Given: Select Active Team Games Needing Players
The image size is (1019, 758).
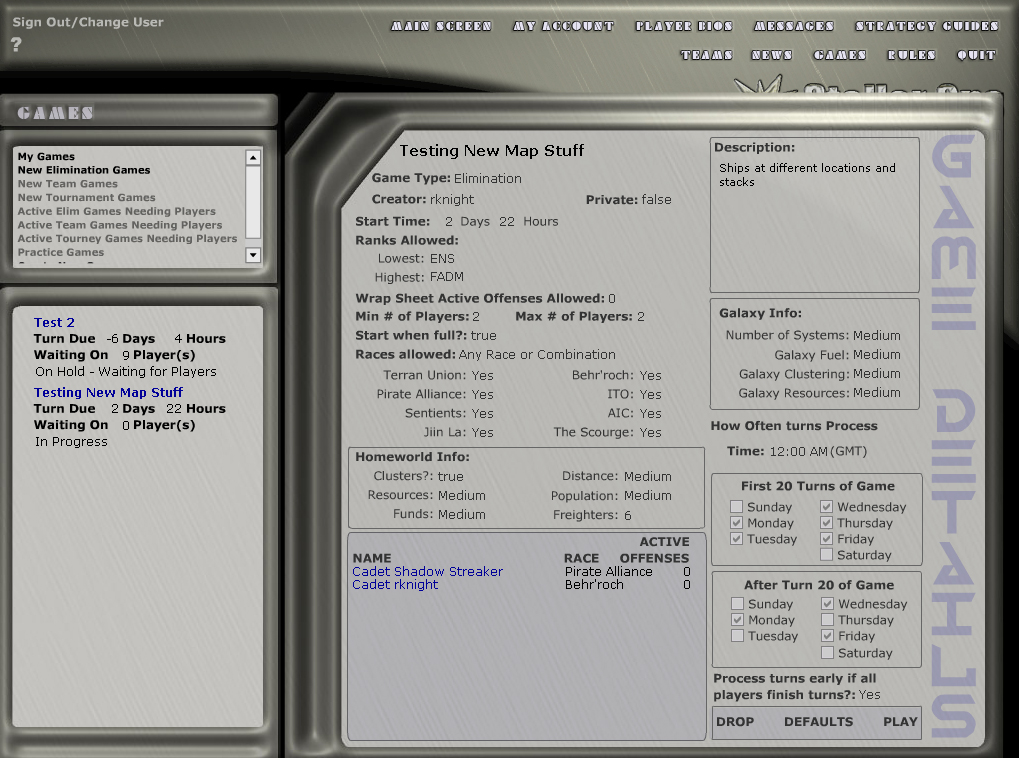Looking at the screenshot, I should coord(120,225).
